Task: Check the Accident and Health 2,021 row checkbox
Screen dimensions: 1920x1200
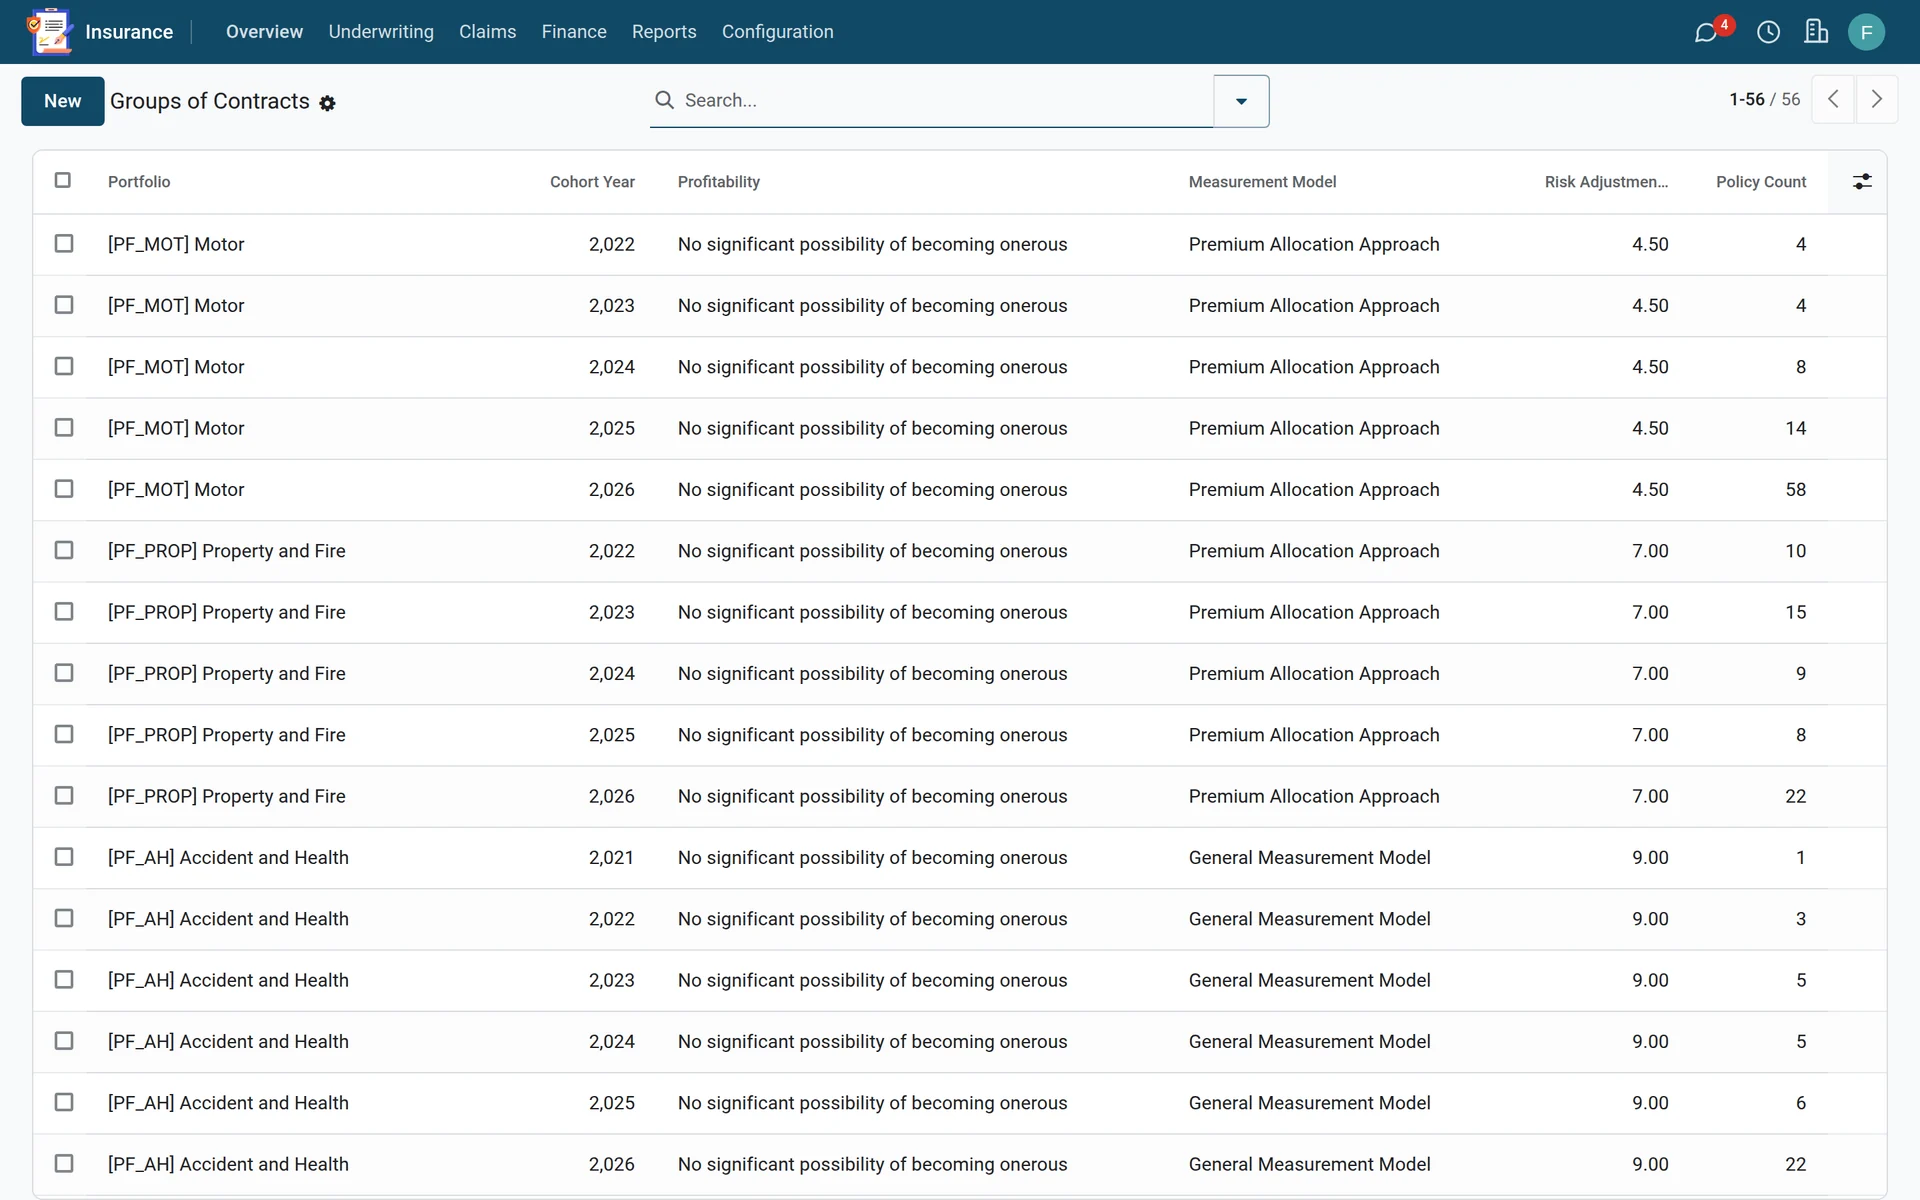Action: point(64,857)
